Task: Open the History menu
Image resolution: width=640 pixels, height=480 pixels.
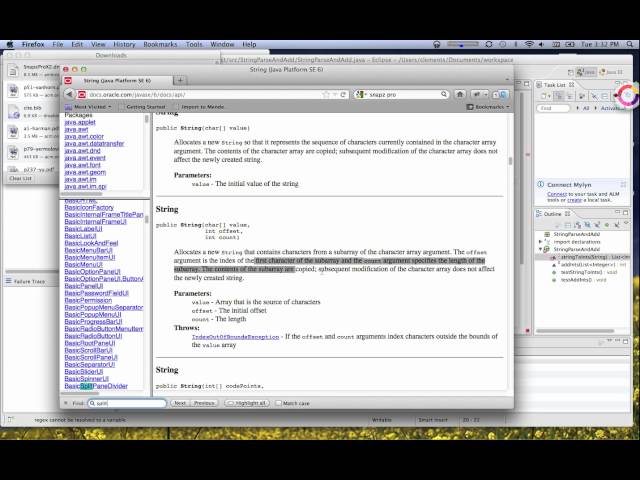Action: [x=124, y=44]
